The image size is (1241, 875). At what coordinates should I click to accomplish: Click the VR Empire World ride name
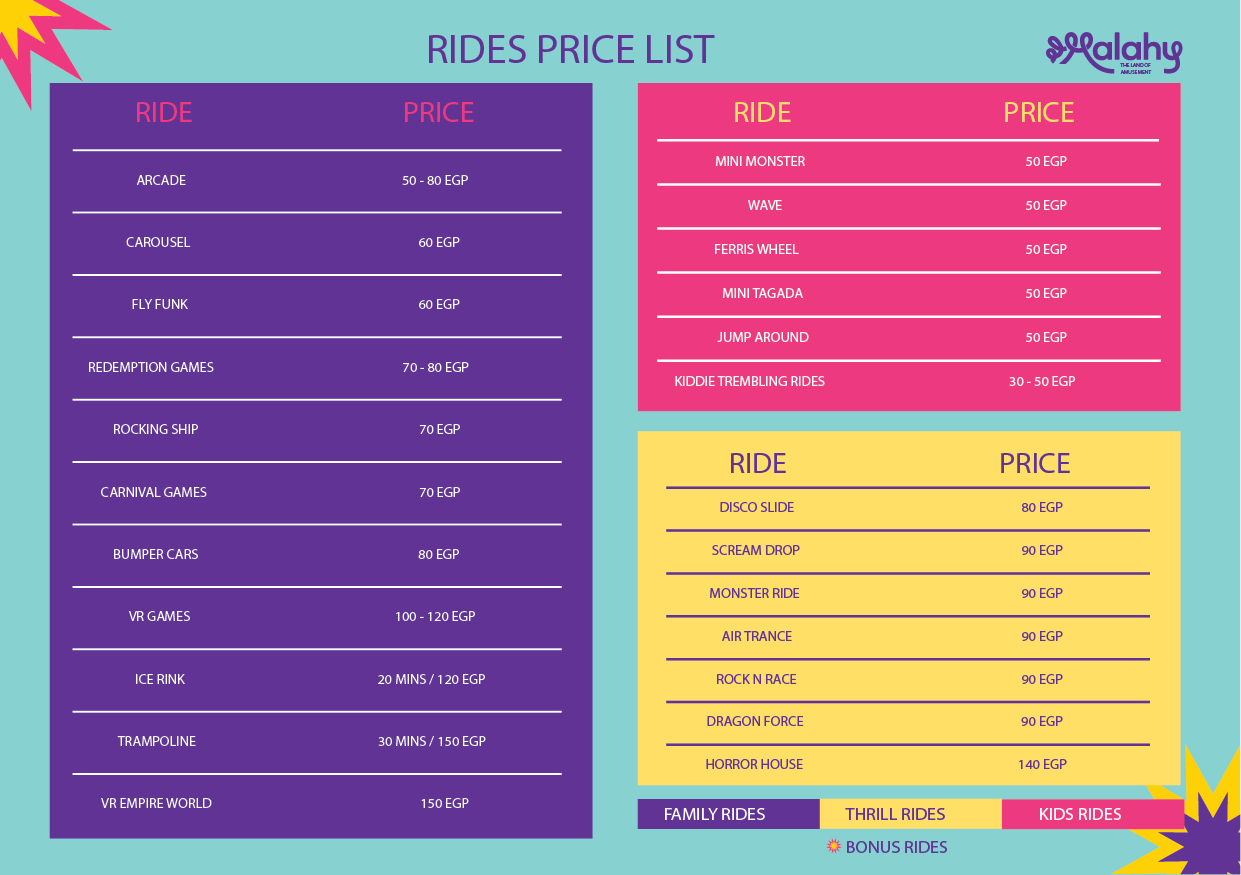click(x=156, y=803)
